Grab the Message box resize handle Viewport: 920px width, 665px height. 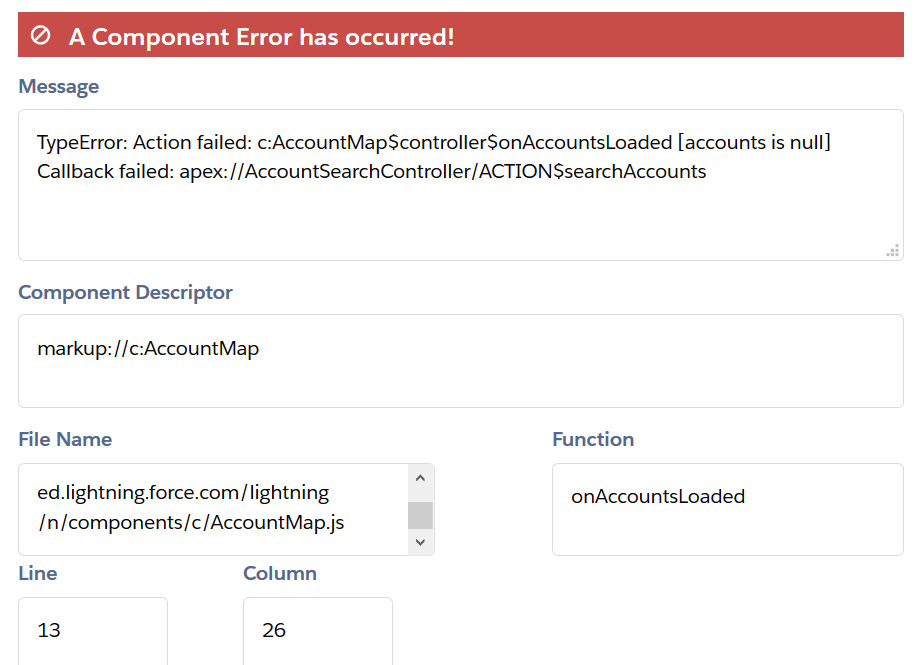click(x=892, y=250)
